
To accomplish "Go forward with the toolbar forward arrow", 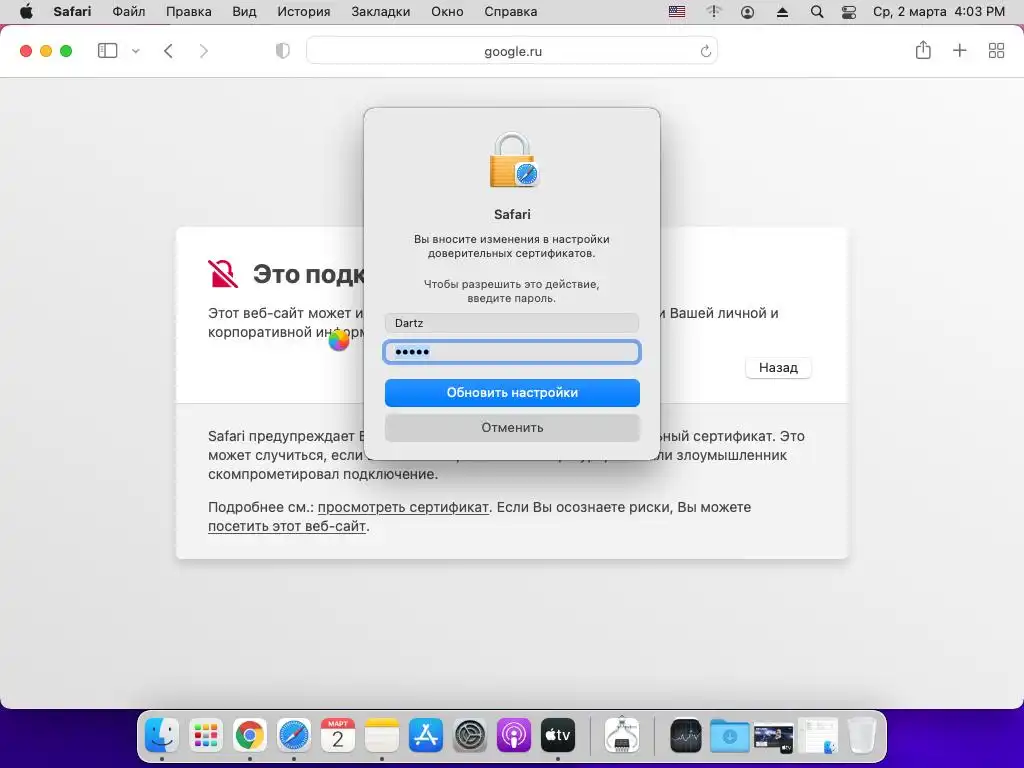I will [204, 51].
